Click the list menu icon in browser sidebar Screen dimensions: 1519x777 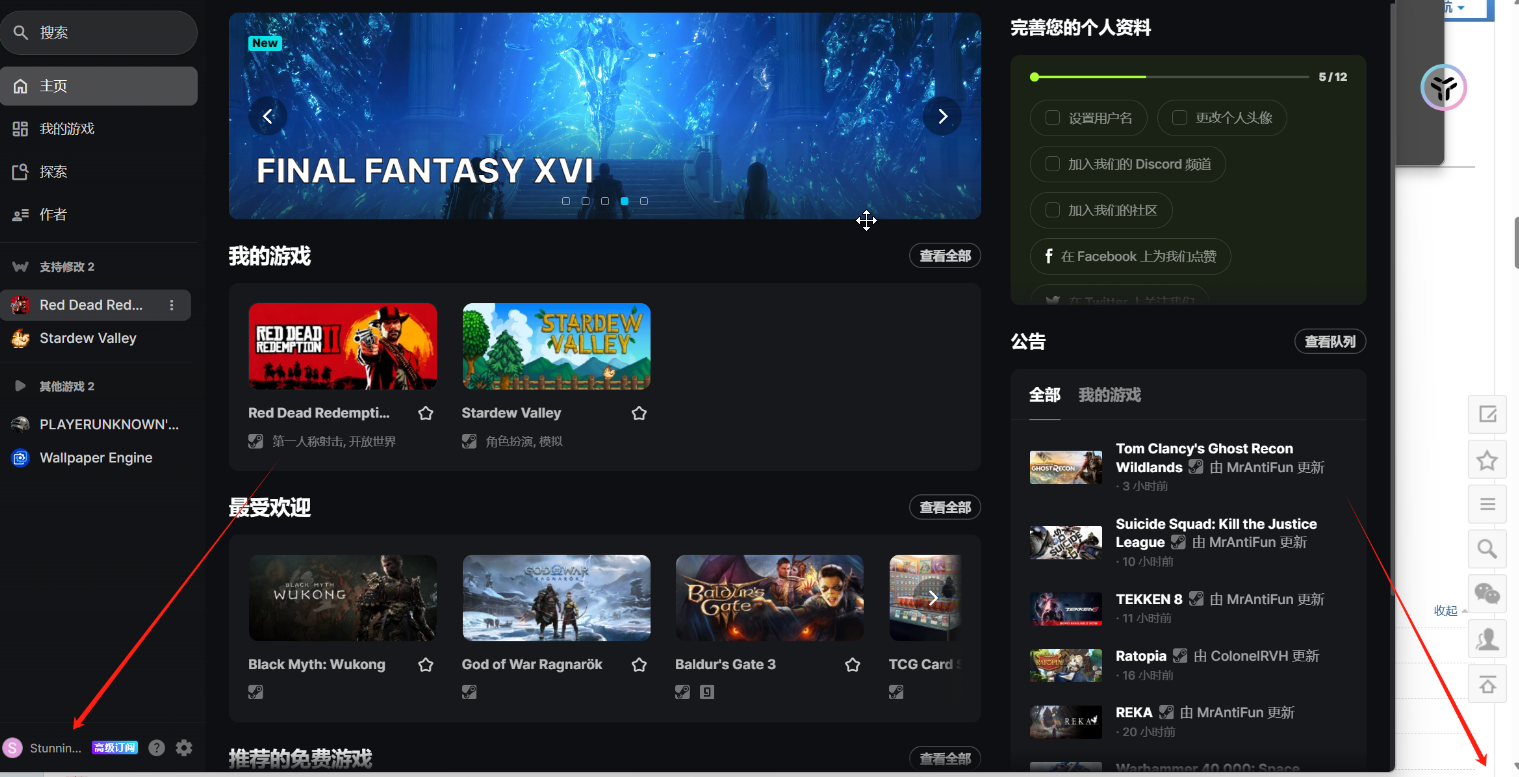1487,504
